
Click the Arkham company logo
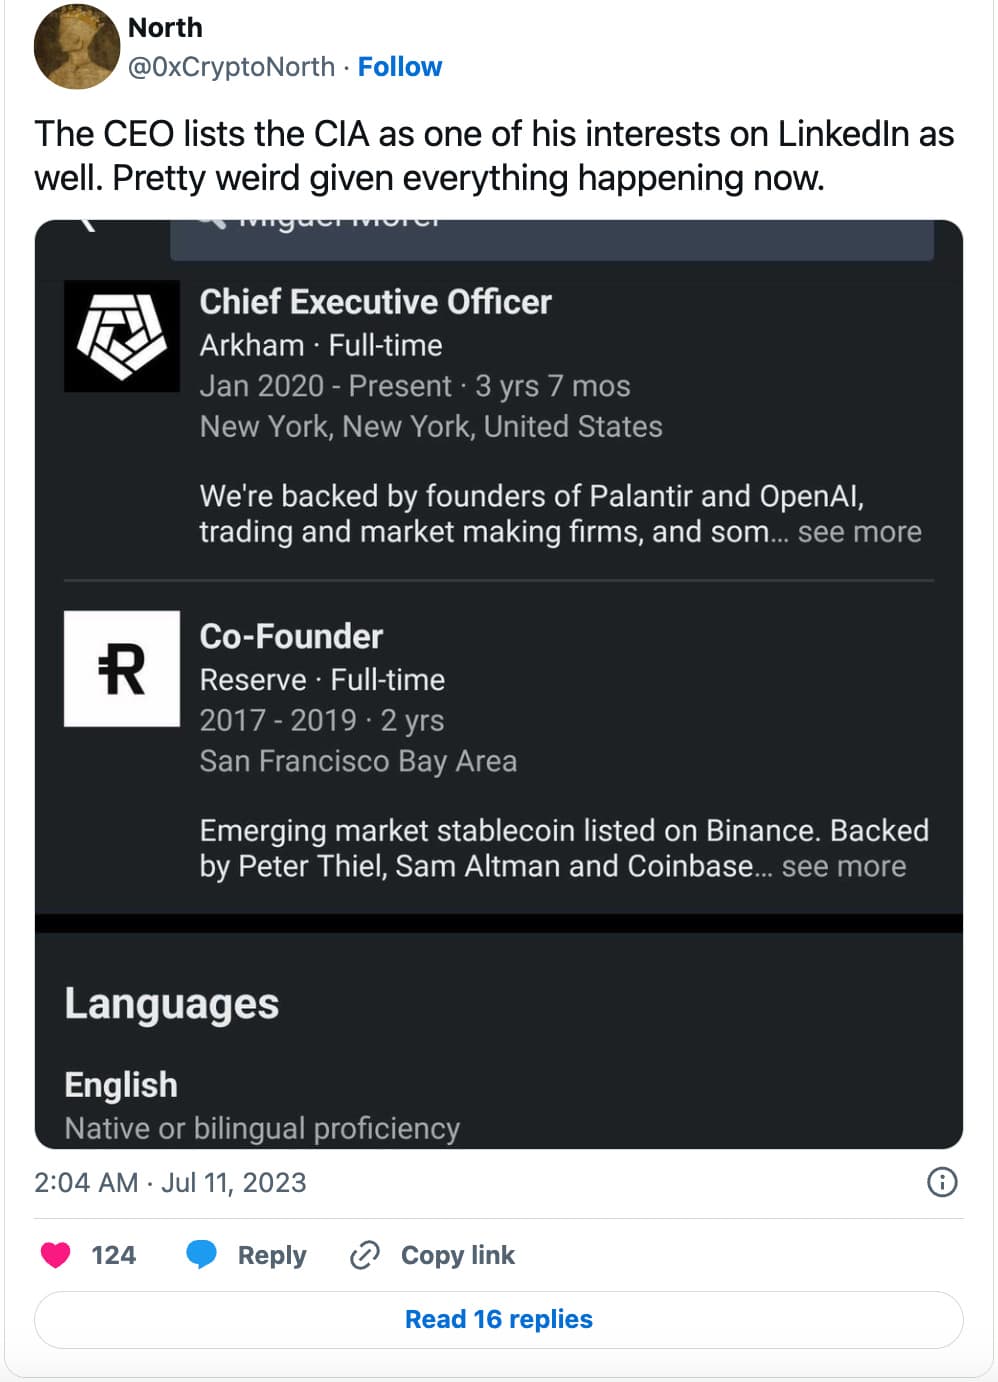pos(122,336)
